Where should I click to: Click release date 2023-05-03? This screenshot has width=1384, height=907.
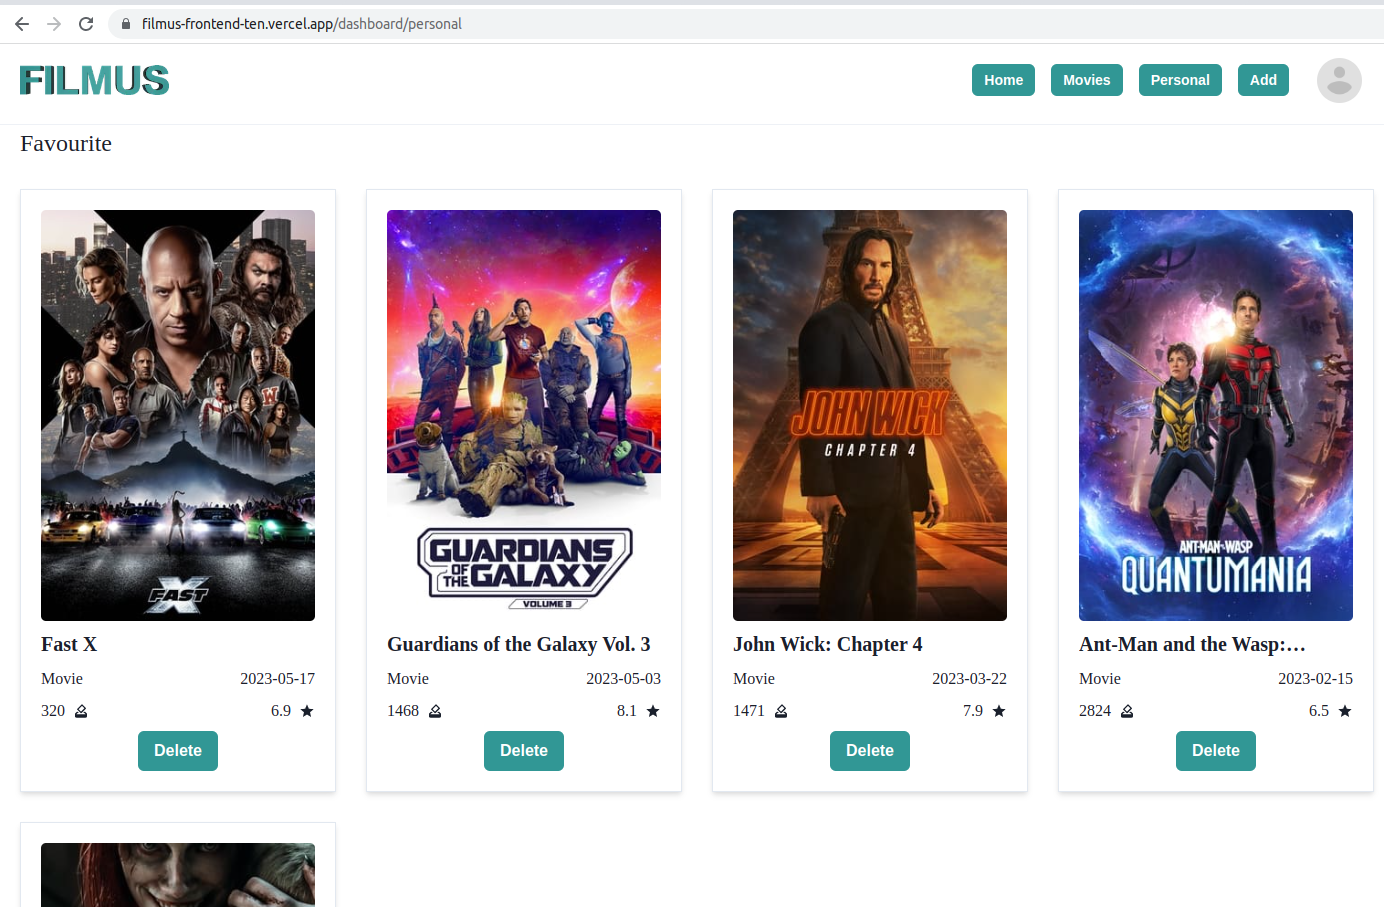click(623, 679)
